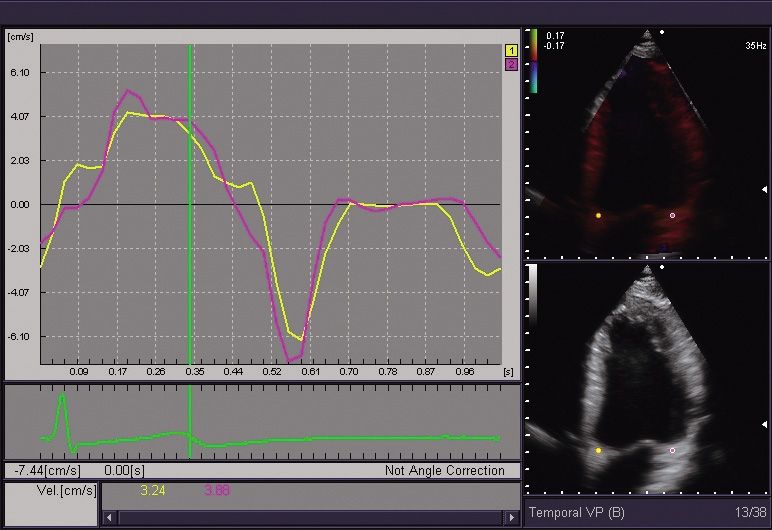Click focus arrow marker beside grayscale image
Viewport: 772px width, 530px height.
click(764, 423)
